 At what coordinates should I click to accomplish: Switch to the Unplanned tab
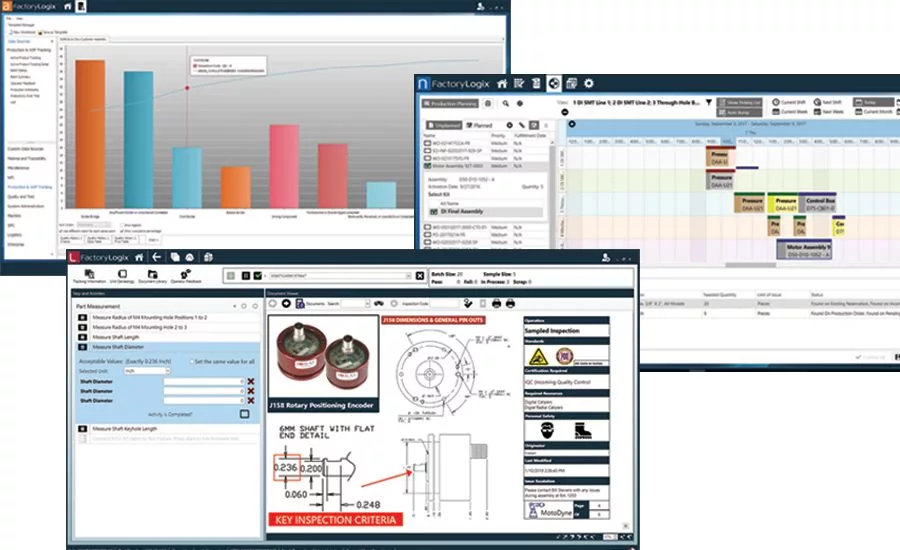(x=444, y=125)
